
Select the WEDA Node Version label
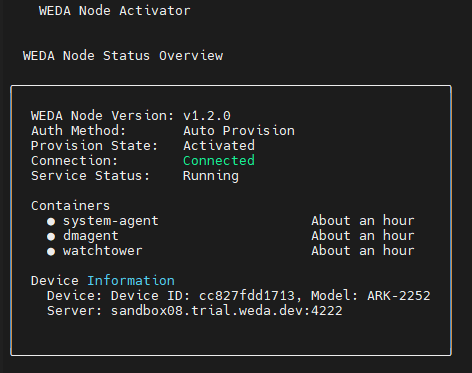coord(103,116)
